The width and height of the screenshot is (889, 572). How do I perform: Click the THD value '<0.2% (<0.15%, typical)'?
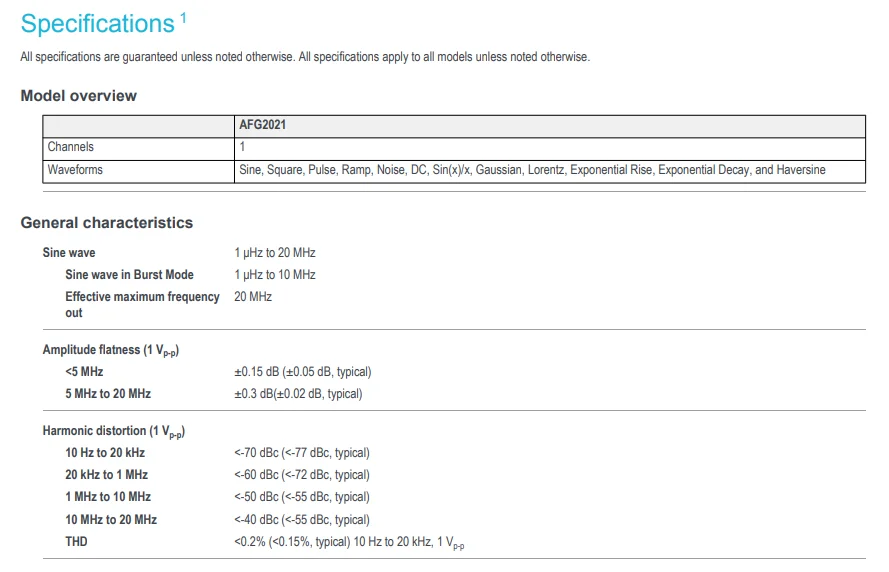(x=293, y=542)
